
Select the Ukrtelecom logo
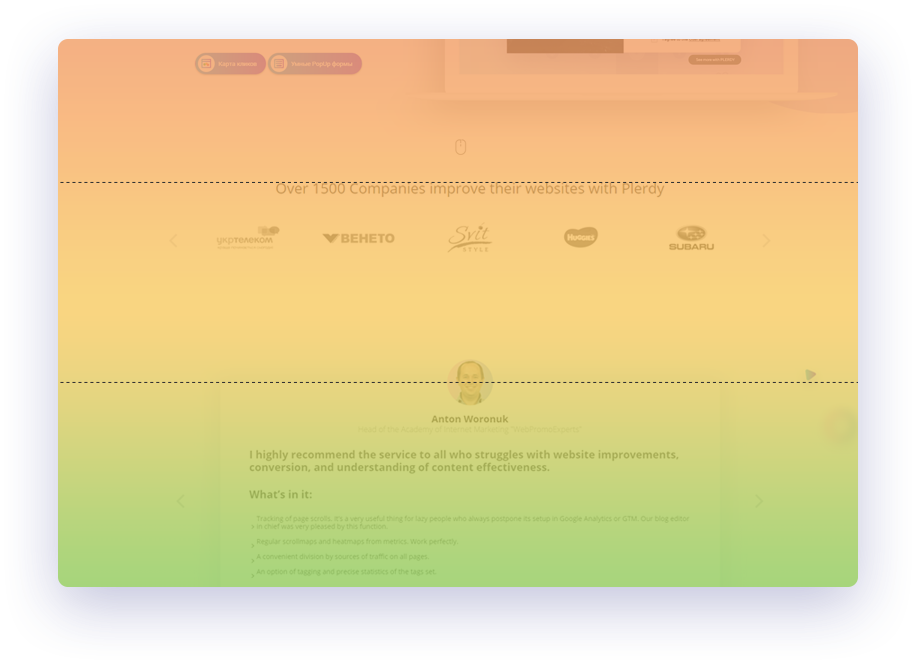(x=248, y=238)
